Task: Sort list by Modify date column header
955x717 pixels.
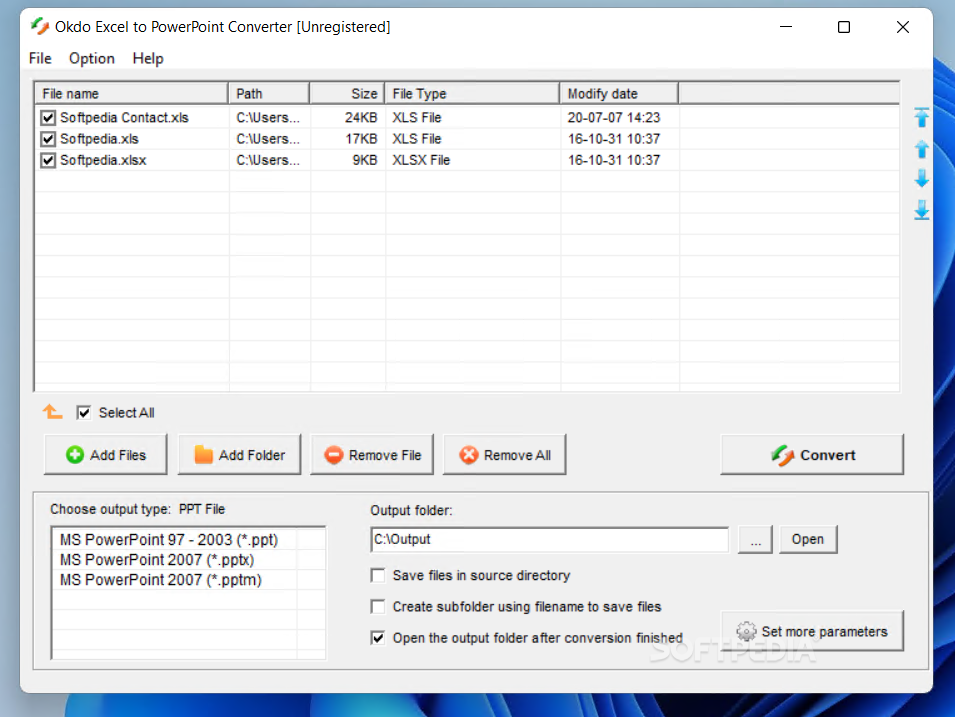Action: [619, 93]
